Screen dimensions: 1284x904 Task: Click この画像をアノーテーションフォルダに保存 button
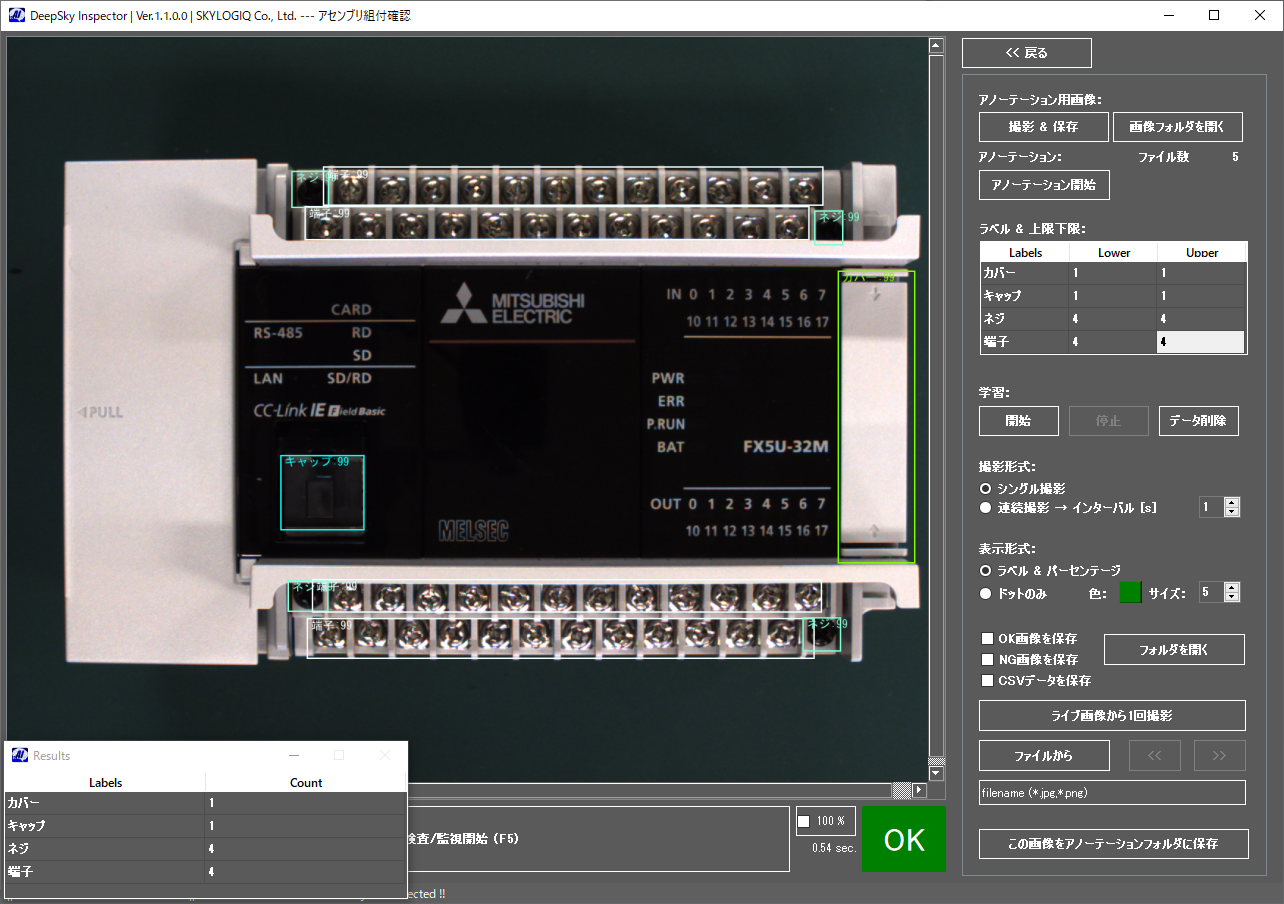(1114, 843)
